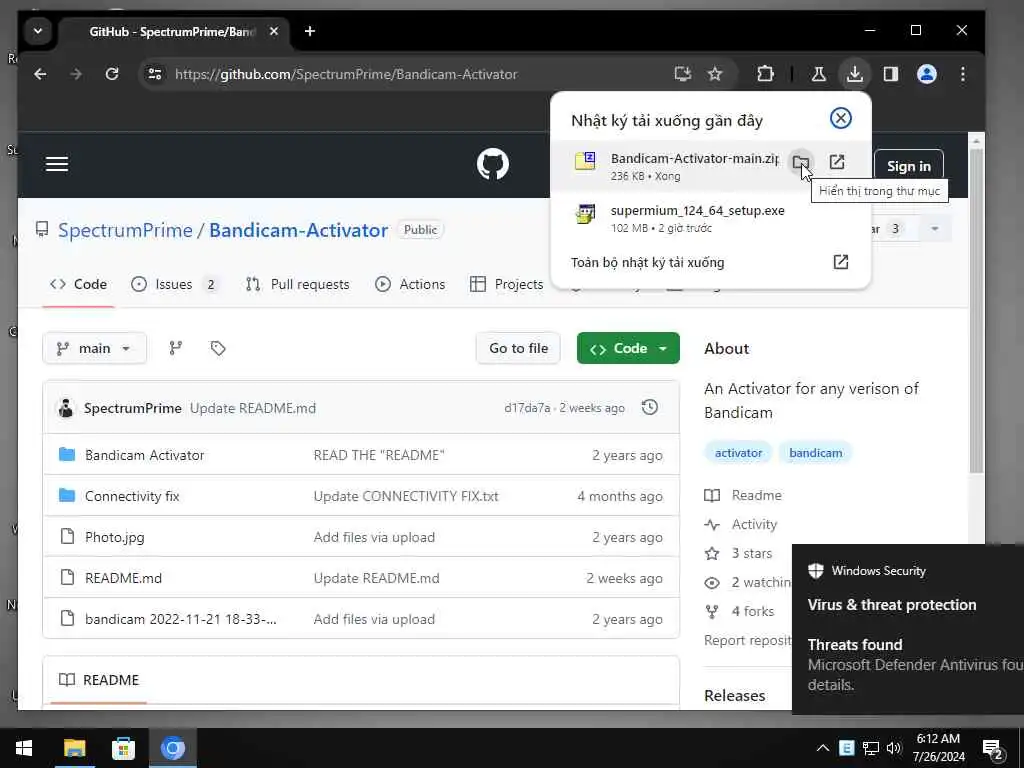This screenshot has height=768, width=1024.
Task: Click the bandicam topic tag
Action: (x=816, y=453)
